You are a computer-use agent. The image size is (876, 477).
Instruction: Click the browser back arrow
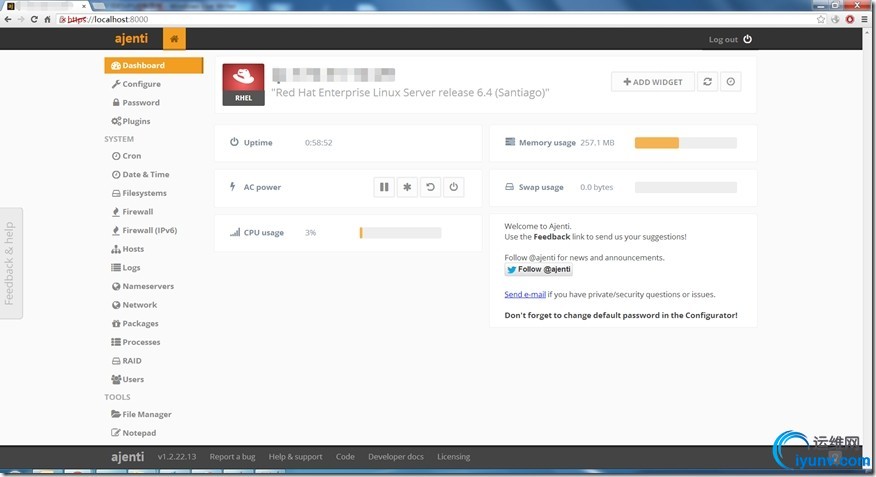coord(8,19)
